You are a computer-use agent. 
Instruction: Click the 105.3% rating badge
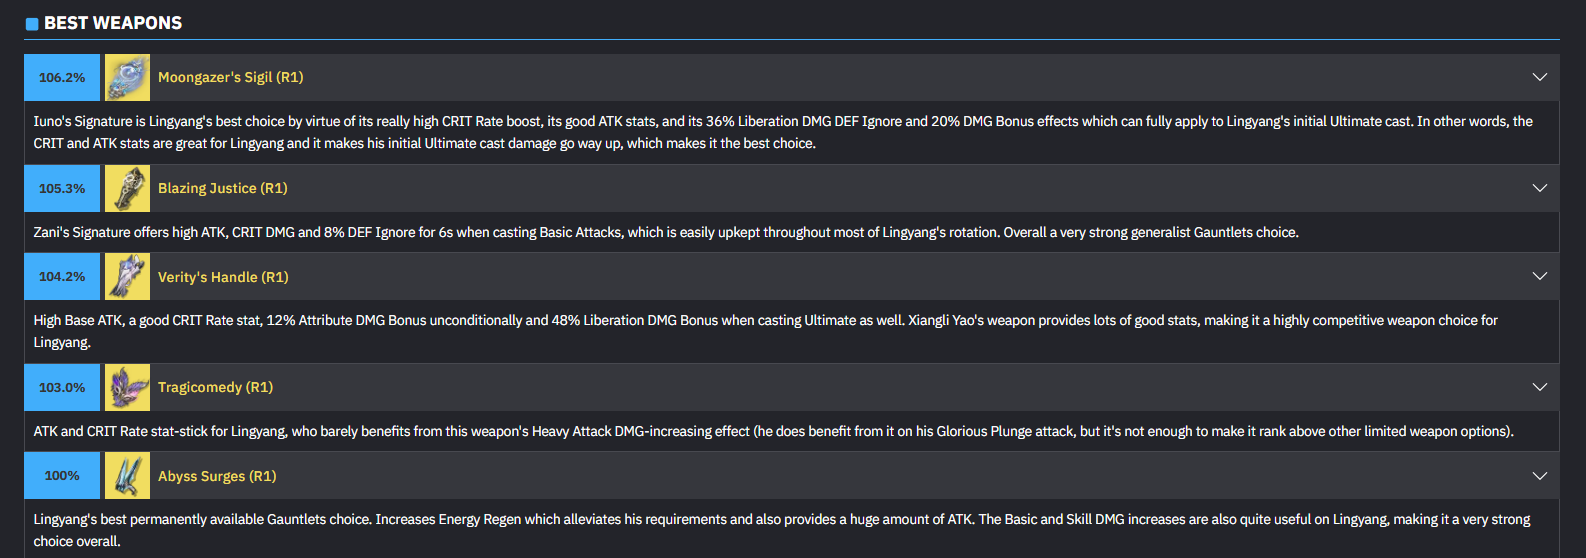(62, 188)
